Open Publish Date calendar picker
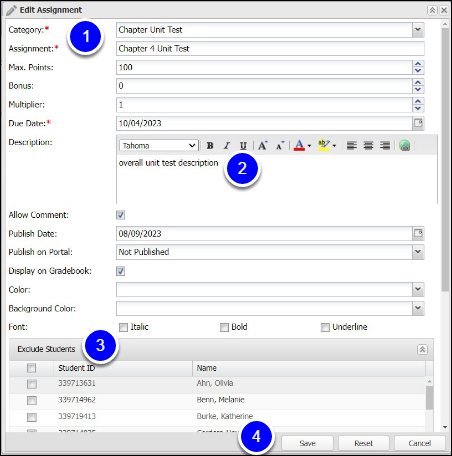Screen dimensions: 452x456 pyautogui.click(x=418, y=233)
